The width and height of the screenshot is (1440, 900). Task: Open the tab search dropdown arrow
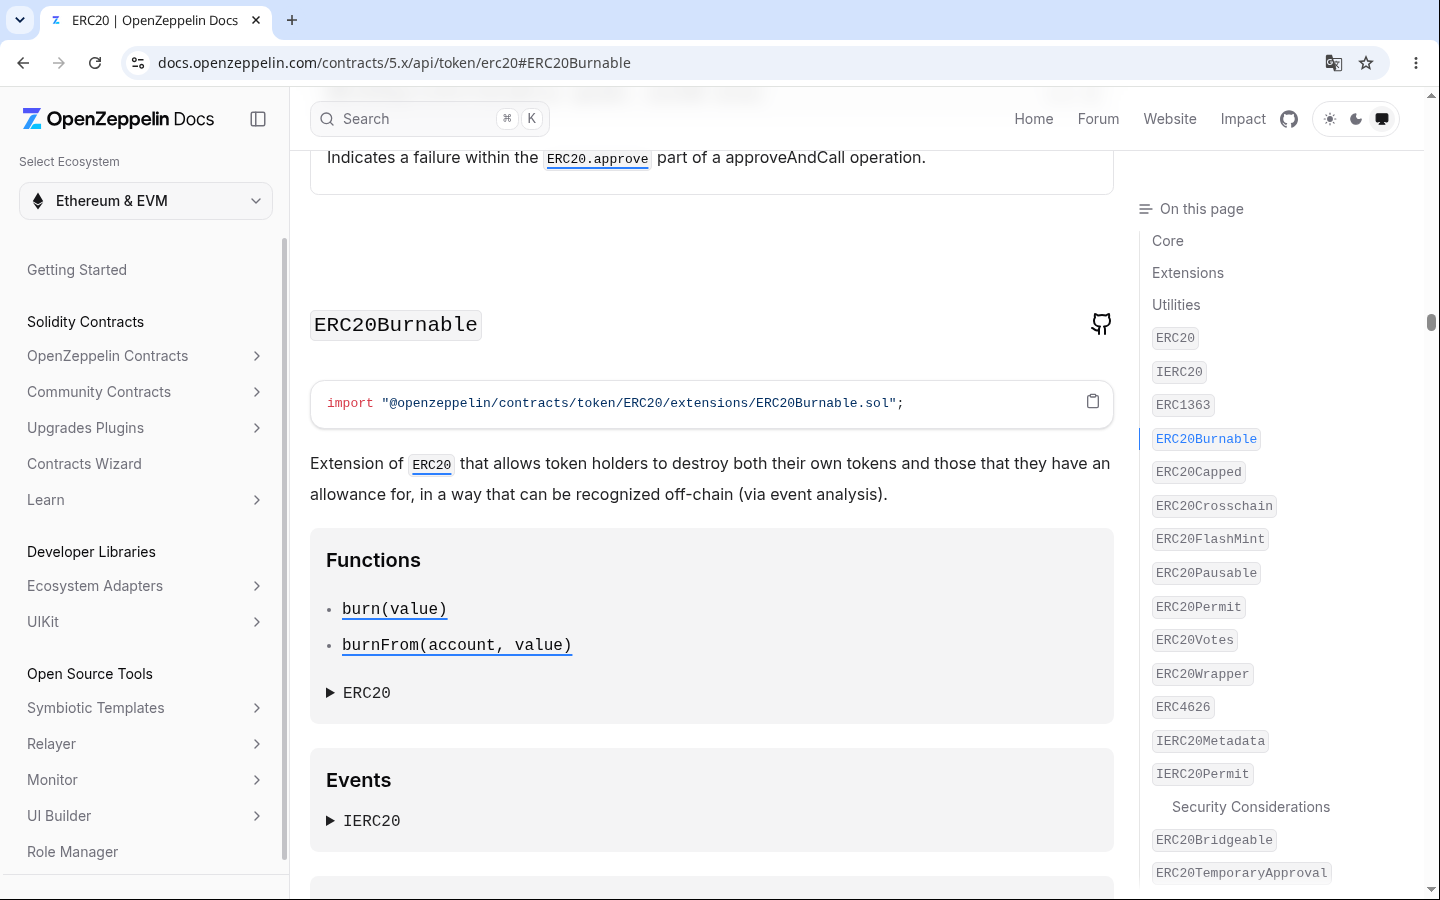(20, 20)
